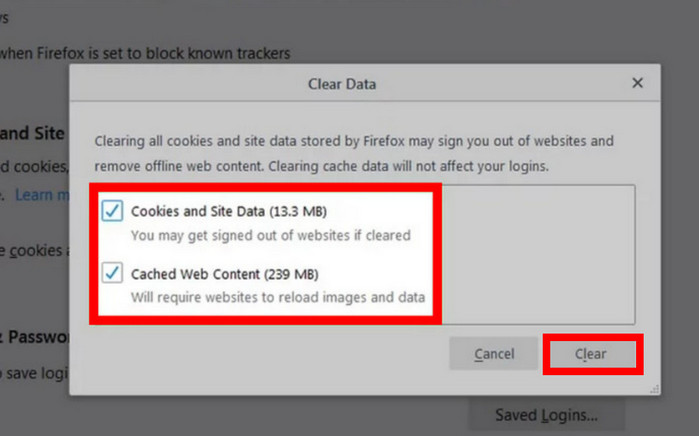Click the 'Password' section heading in background
This screenshot has width=699, height=436.
pos(33,337)
